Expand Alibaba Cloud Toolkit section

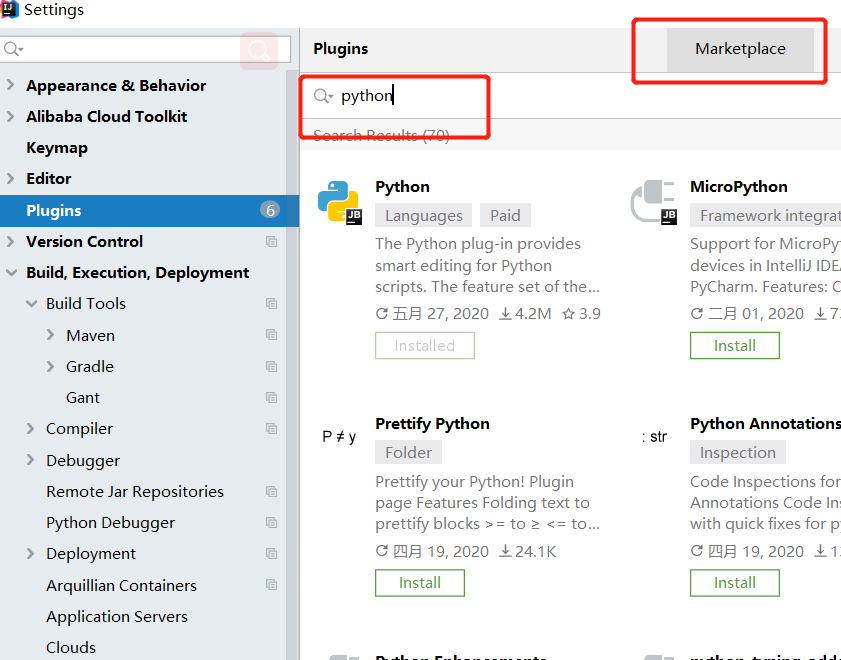10,116
